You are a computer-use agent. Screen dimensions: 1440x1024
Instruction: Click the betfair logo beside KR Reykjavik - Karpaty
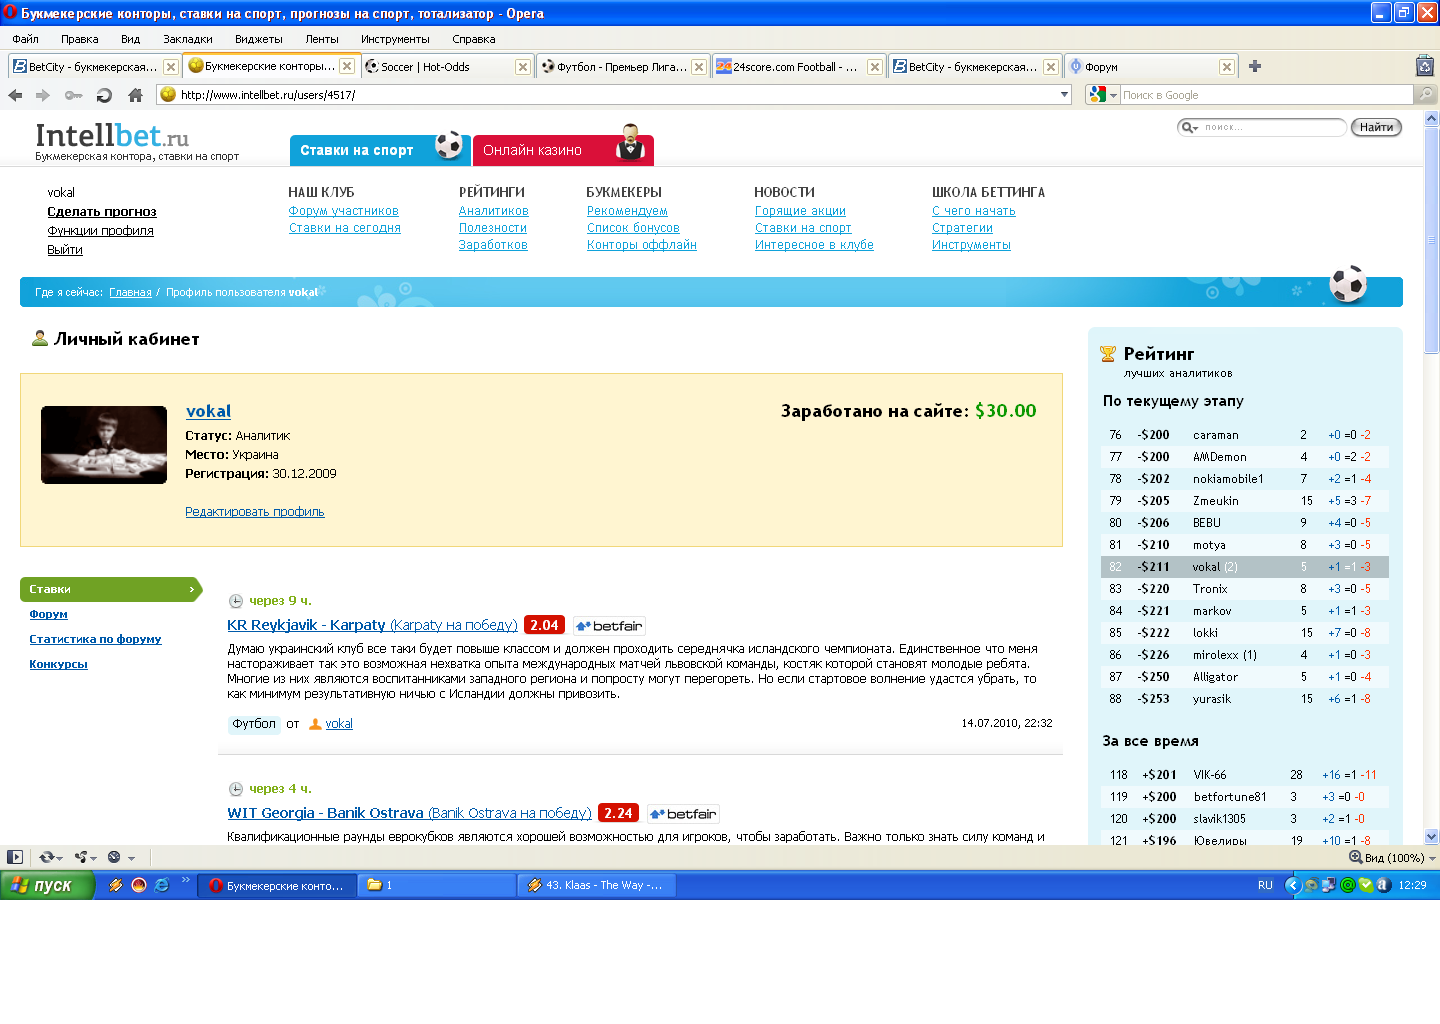coord(609,626)
